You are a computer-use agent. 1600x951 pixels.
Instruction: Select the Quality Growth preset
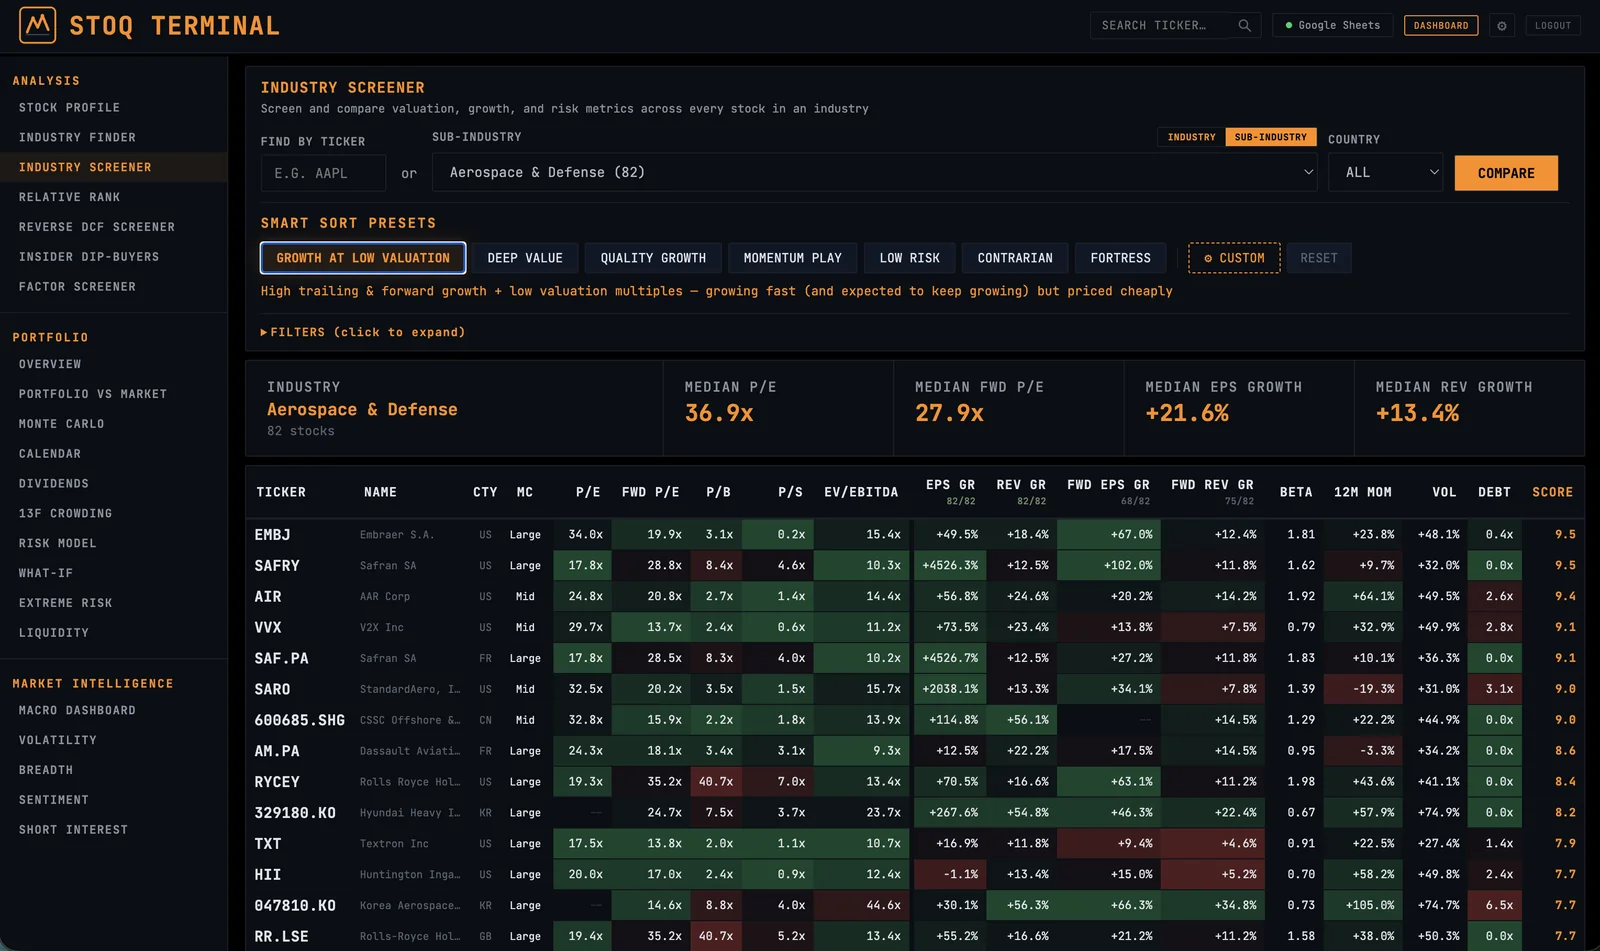point(653,258)
